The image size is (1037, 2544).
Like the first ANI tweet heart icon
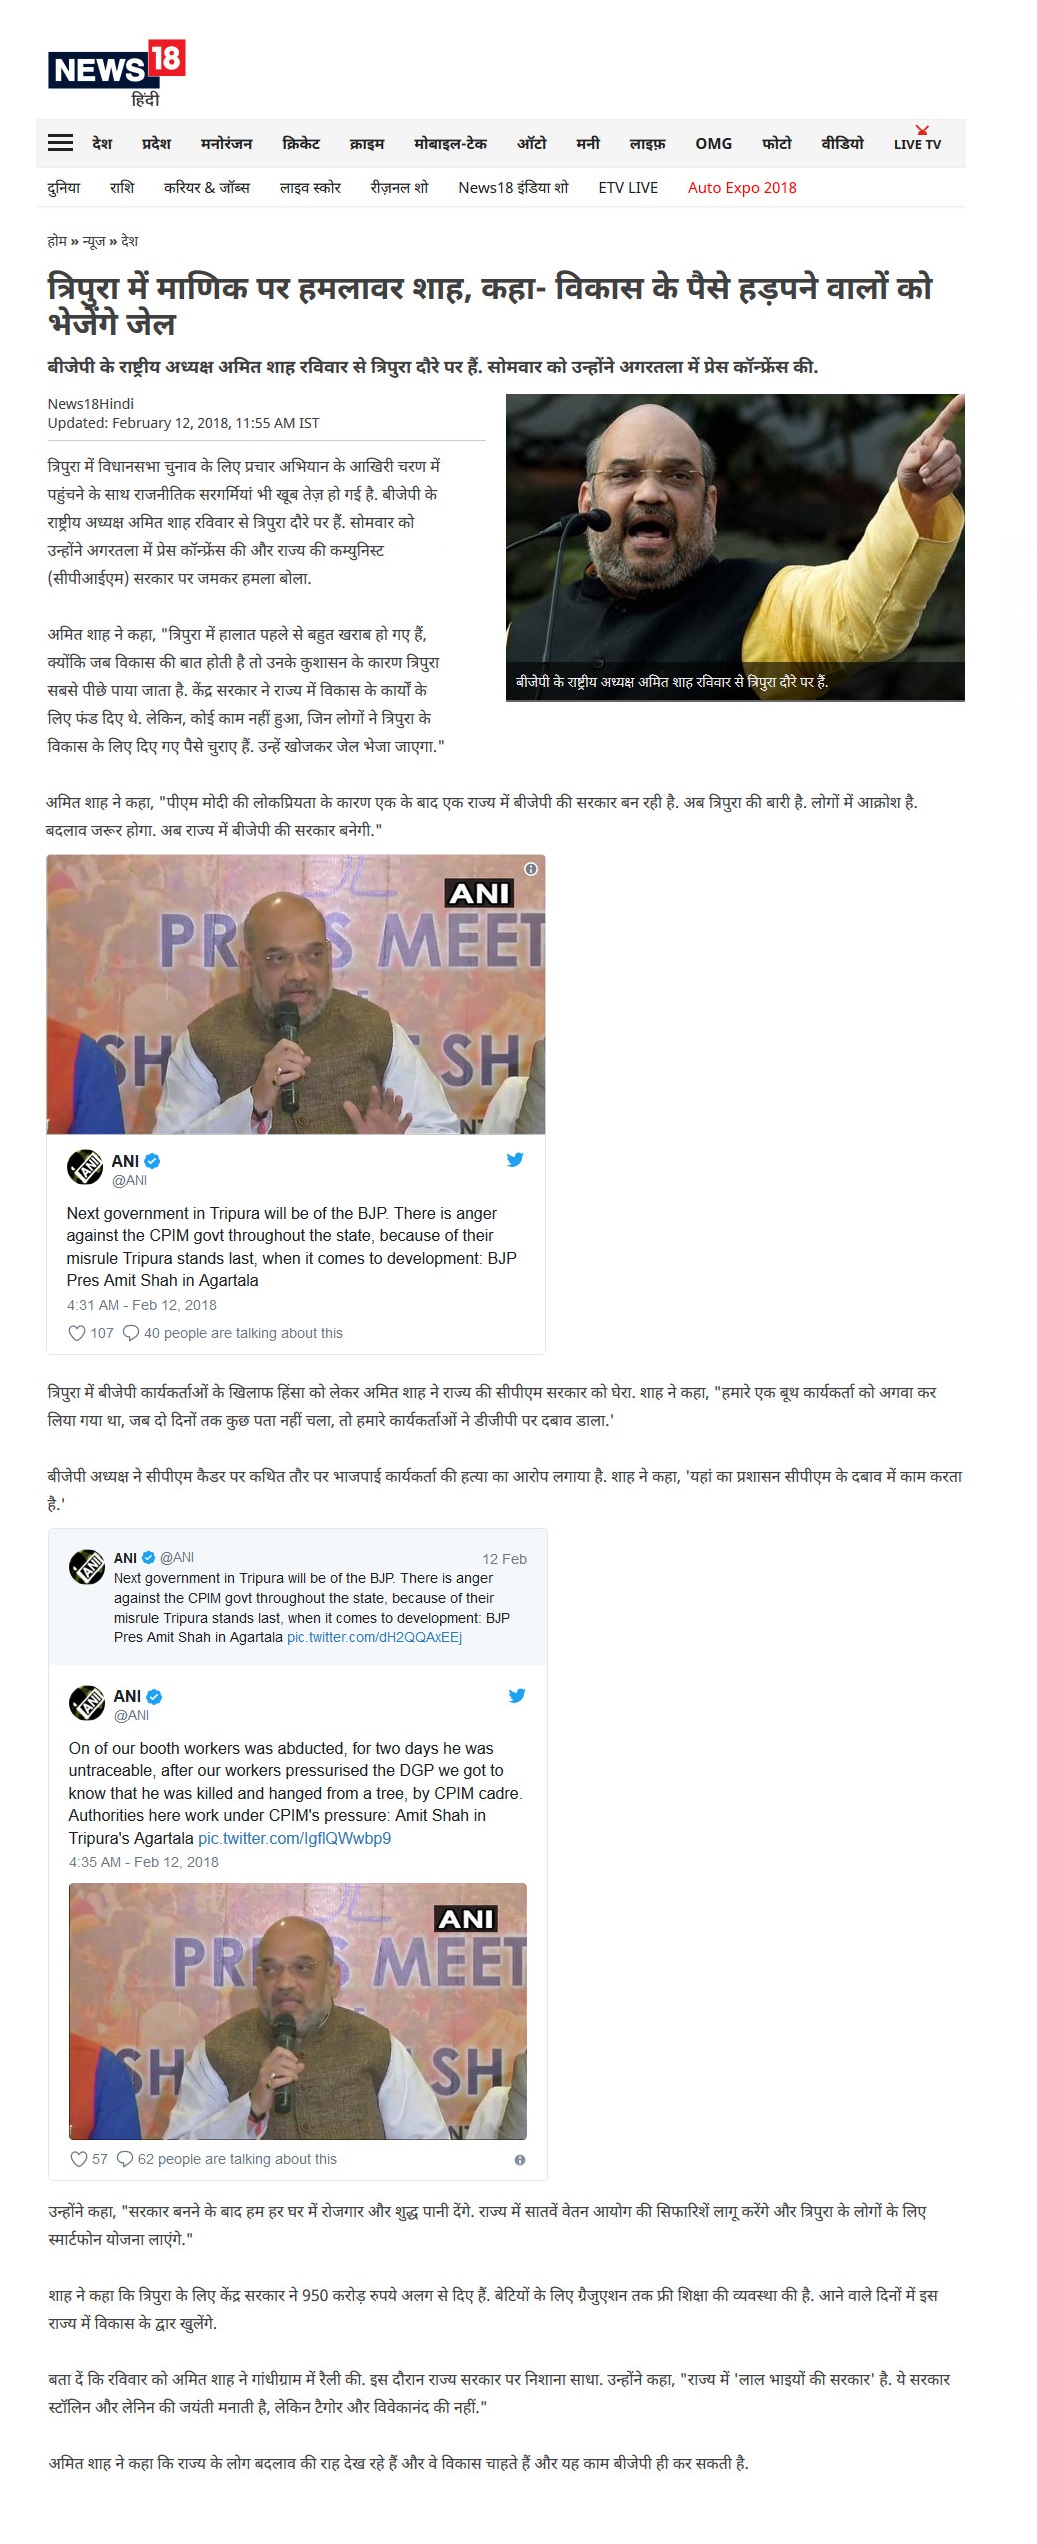click(76, 1333)
